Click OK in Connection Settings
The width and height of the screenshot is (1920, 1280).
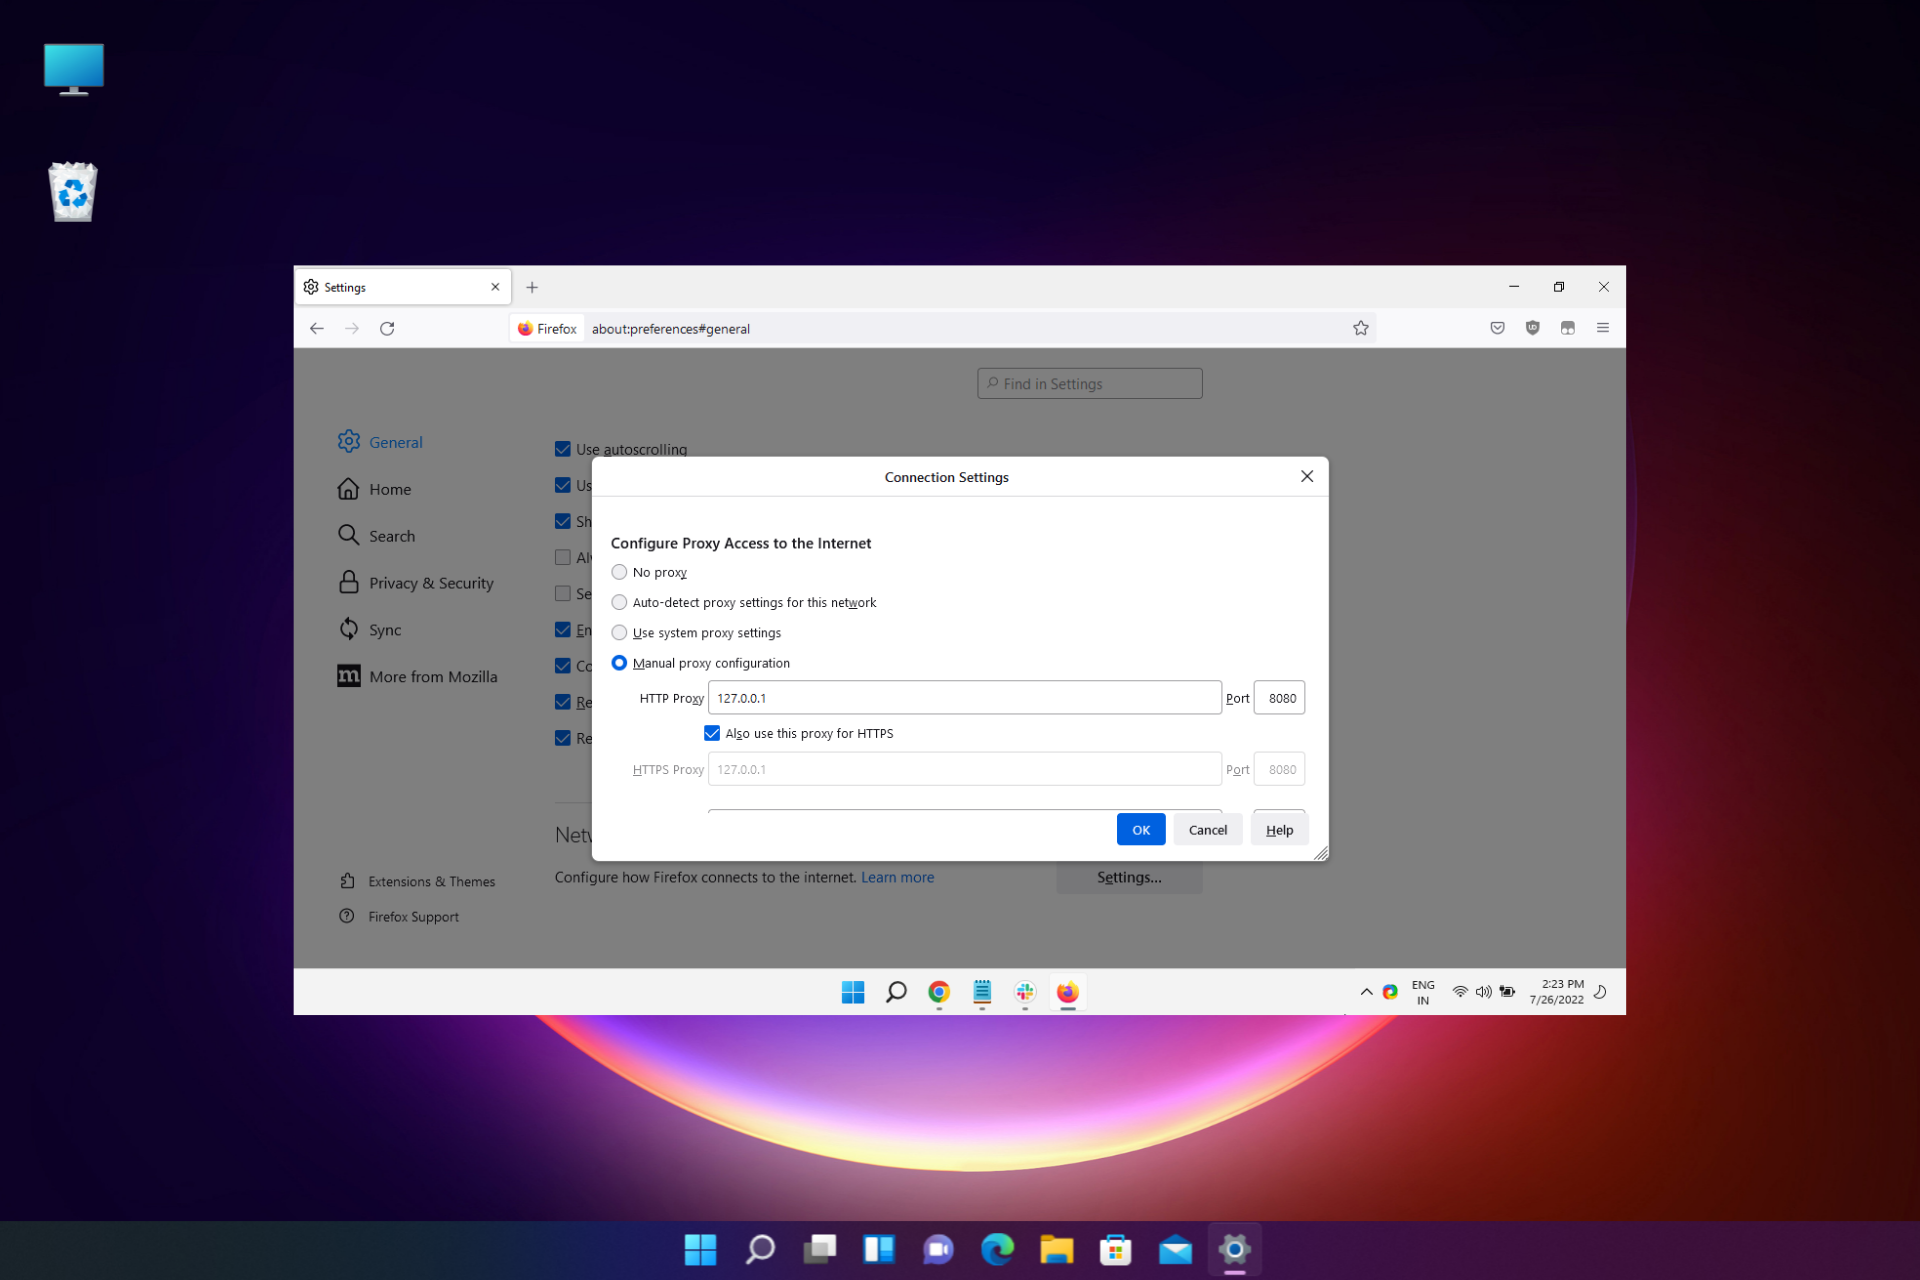coord(1140,830)
